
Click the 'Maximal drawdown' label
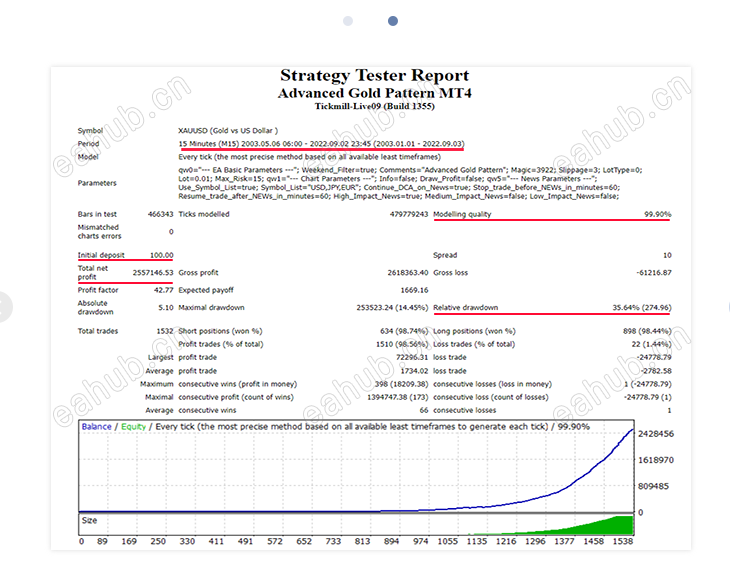(x=211, y=308)
